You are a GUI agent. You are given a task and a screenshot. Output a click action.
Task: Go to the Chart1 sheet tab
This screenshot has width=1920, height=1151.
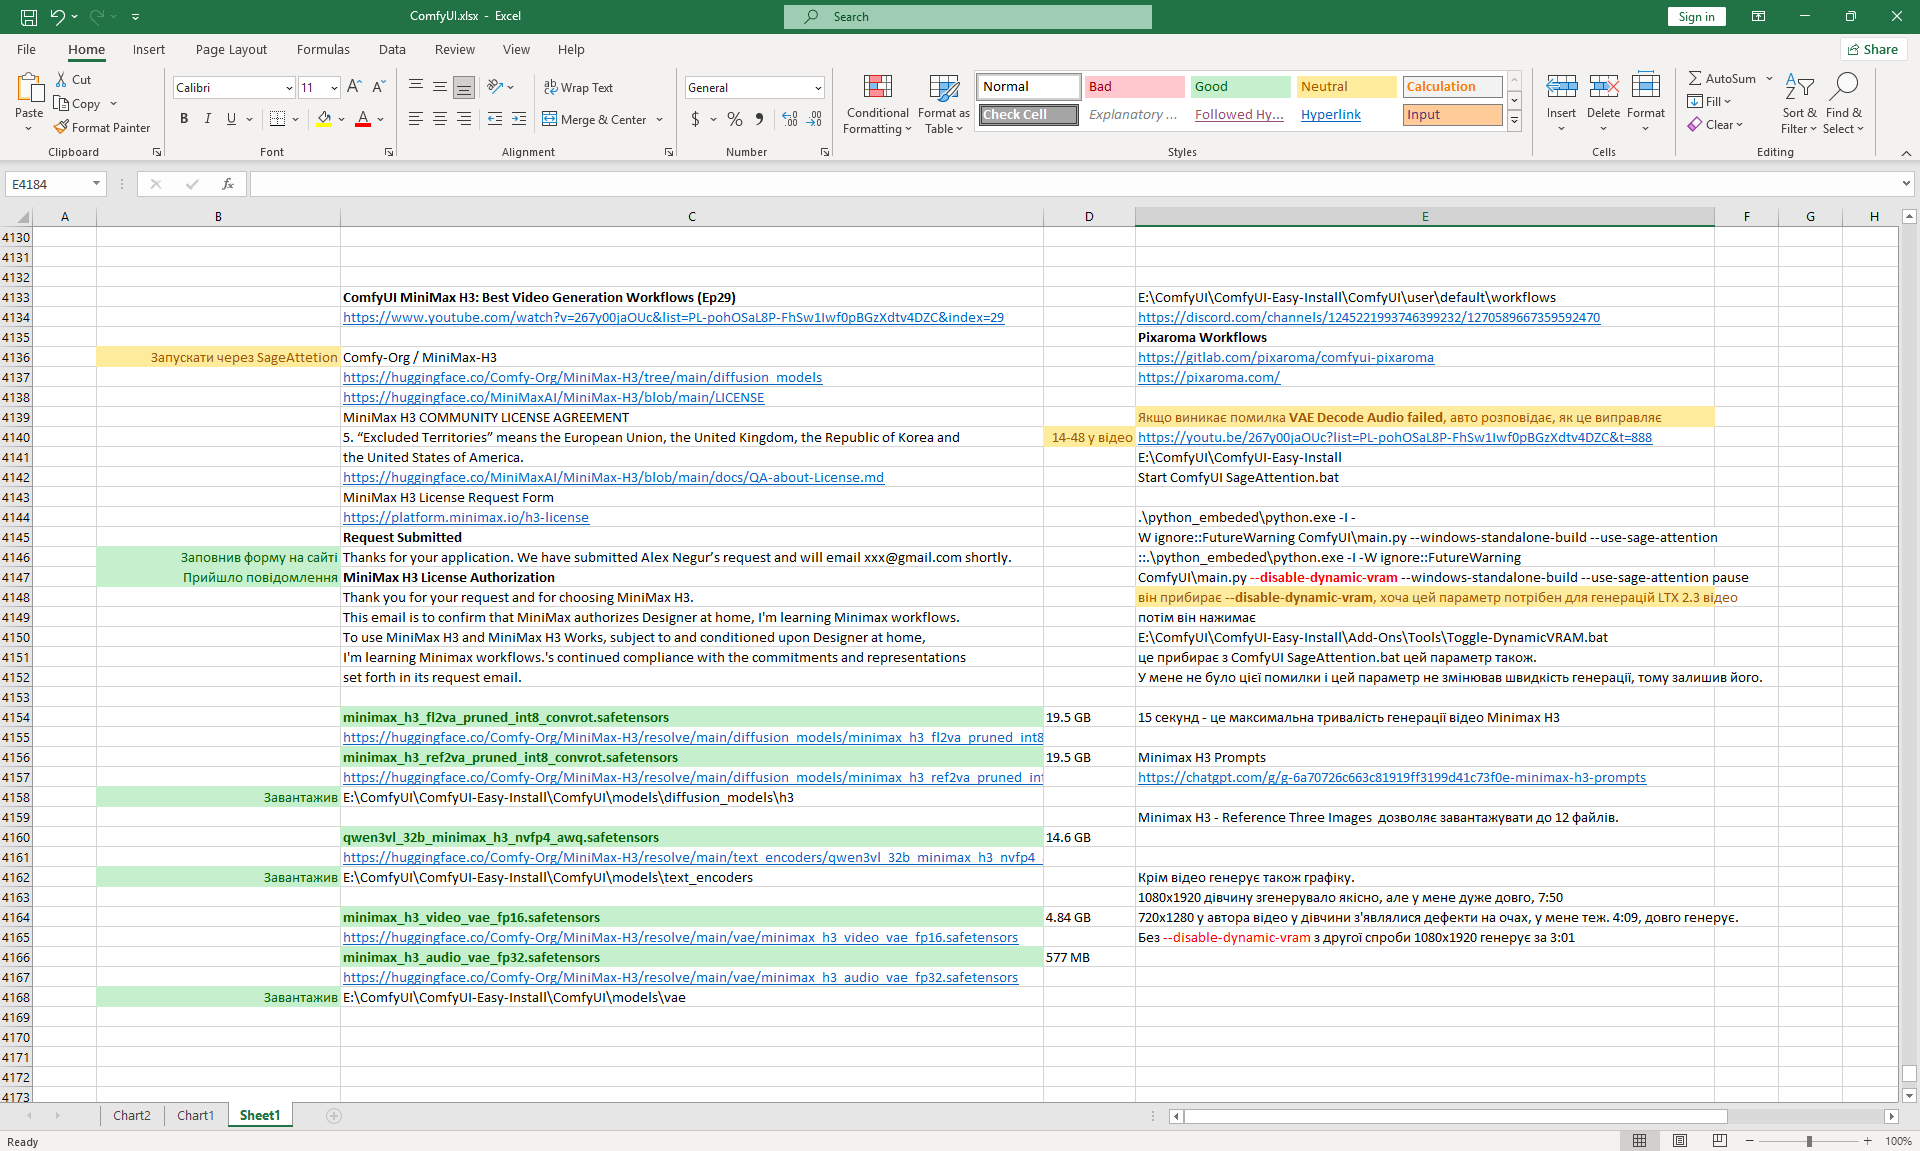click(195, 1116)
